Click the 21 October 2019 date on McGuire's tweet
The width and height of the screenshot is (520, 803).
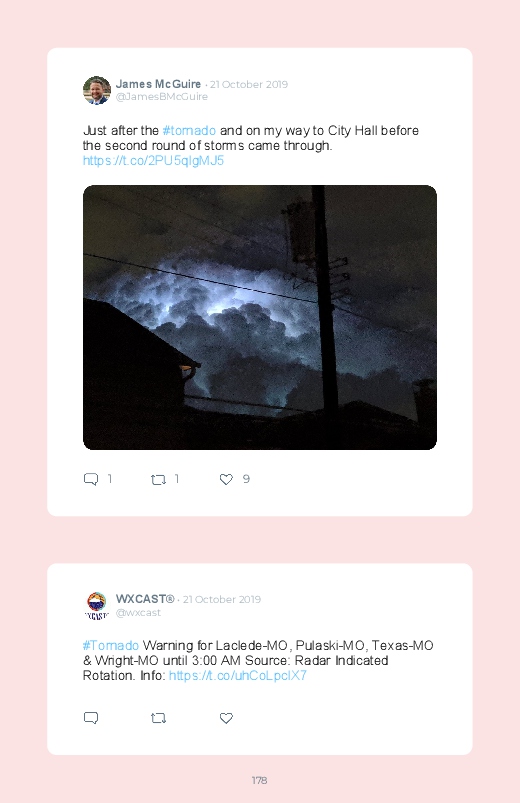pyautogui.click(x=249, y=84)
